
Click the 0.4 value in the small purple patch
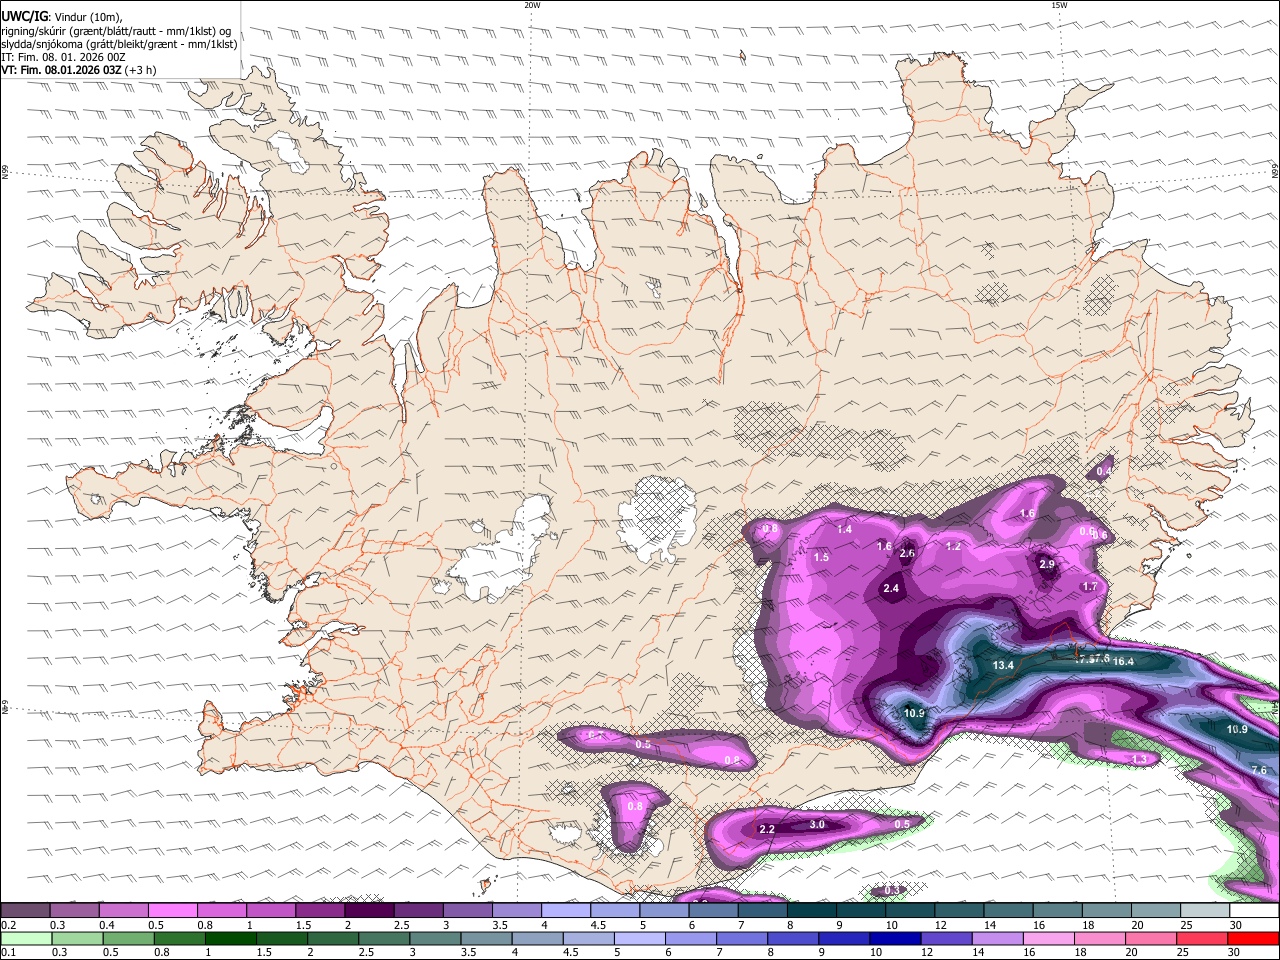[x=1104, y=471]
